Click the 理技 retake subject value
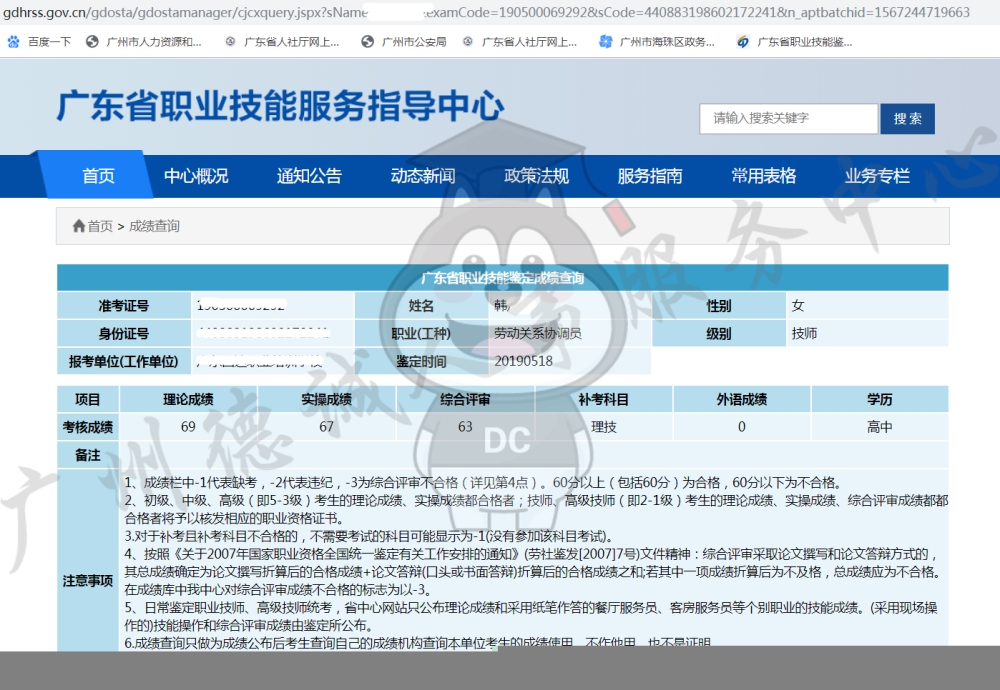Viewport: 1000px width, 690px height. tap(603, 427)
